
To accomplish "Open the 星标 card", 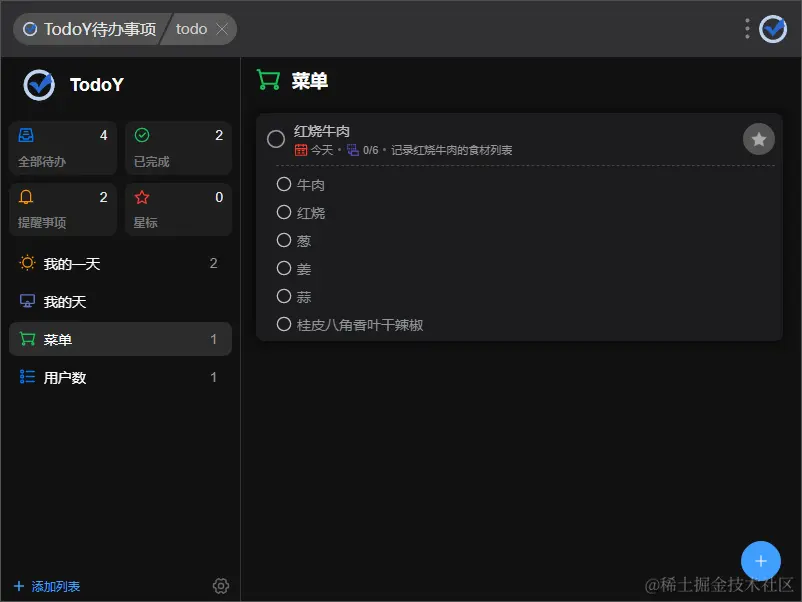I will click(x=179, y=210).
